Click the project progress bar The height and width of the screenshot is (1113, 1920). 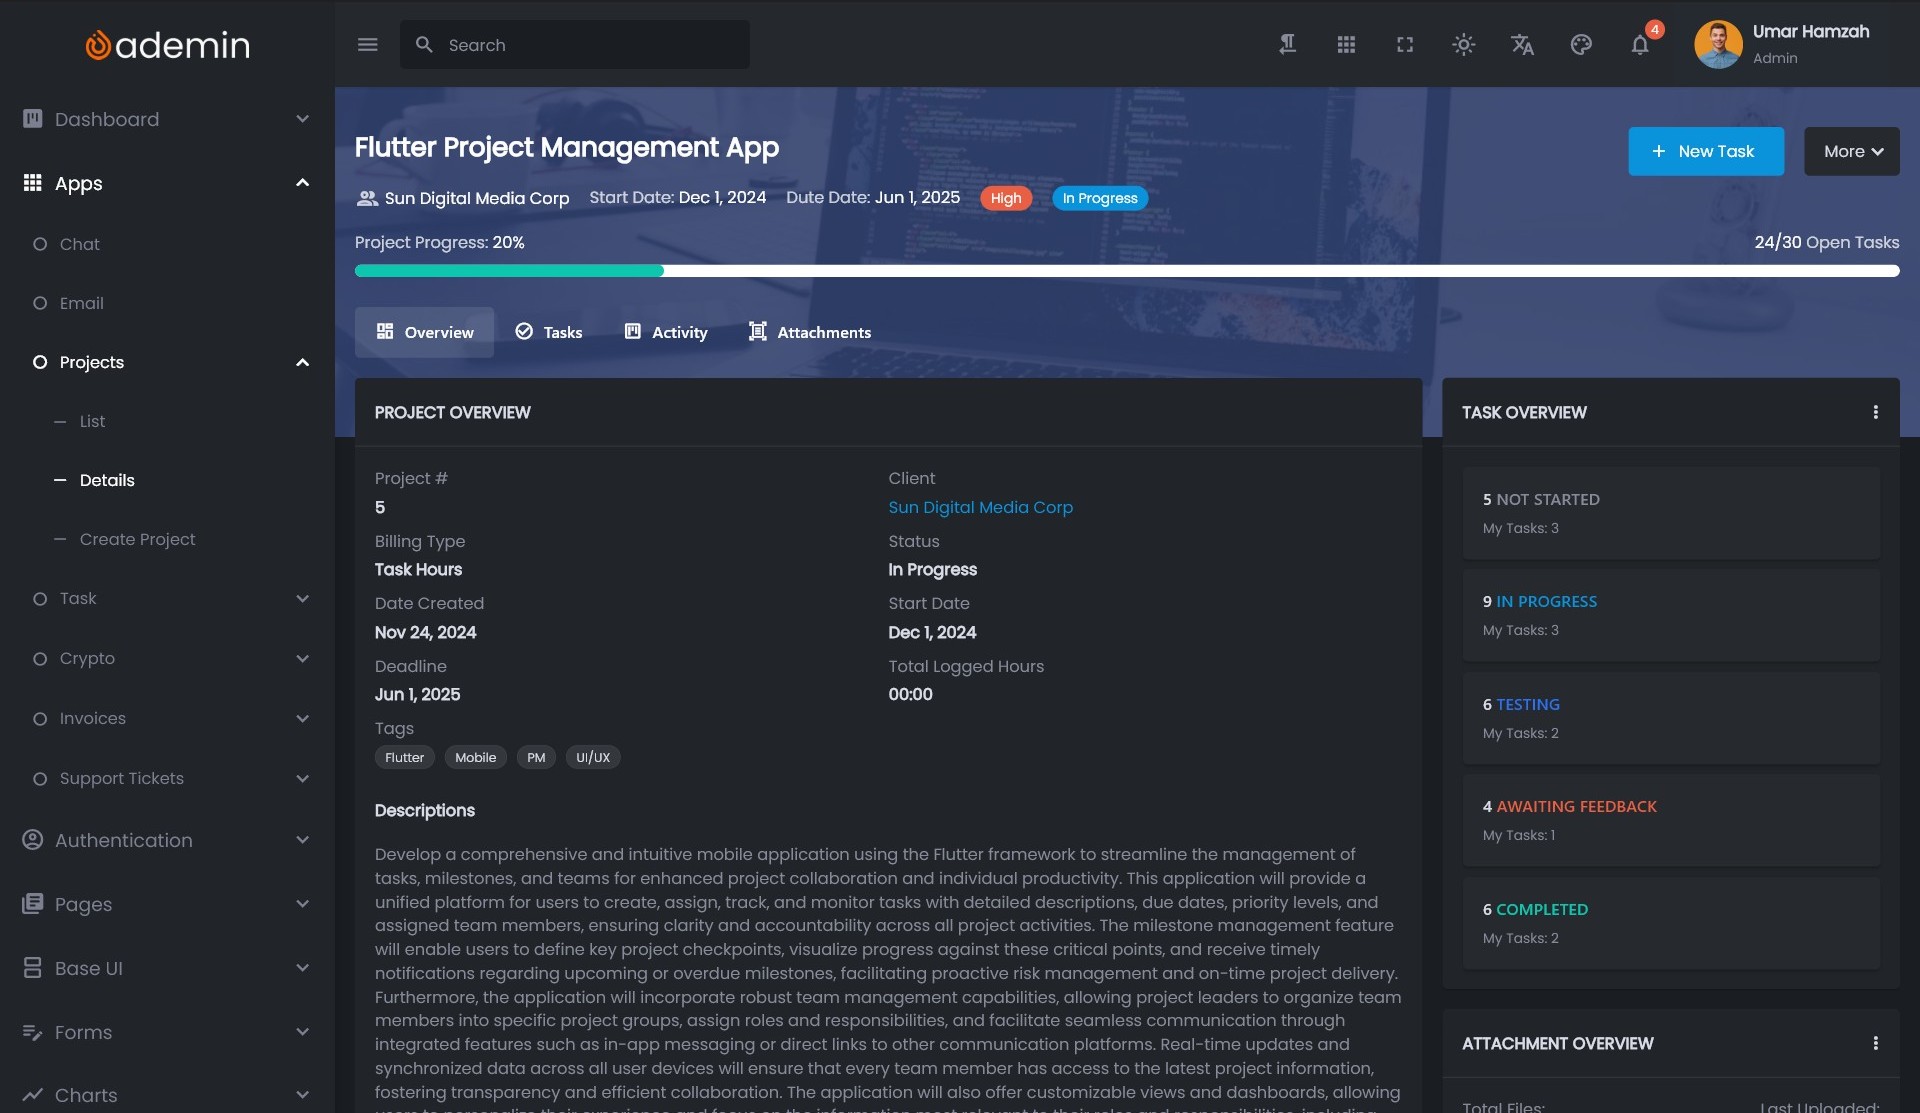pos(1126,271)
